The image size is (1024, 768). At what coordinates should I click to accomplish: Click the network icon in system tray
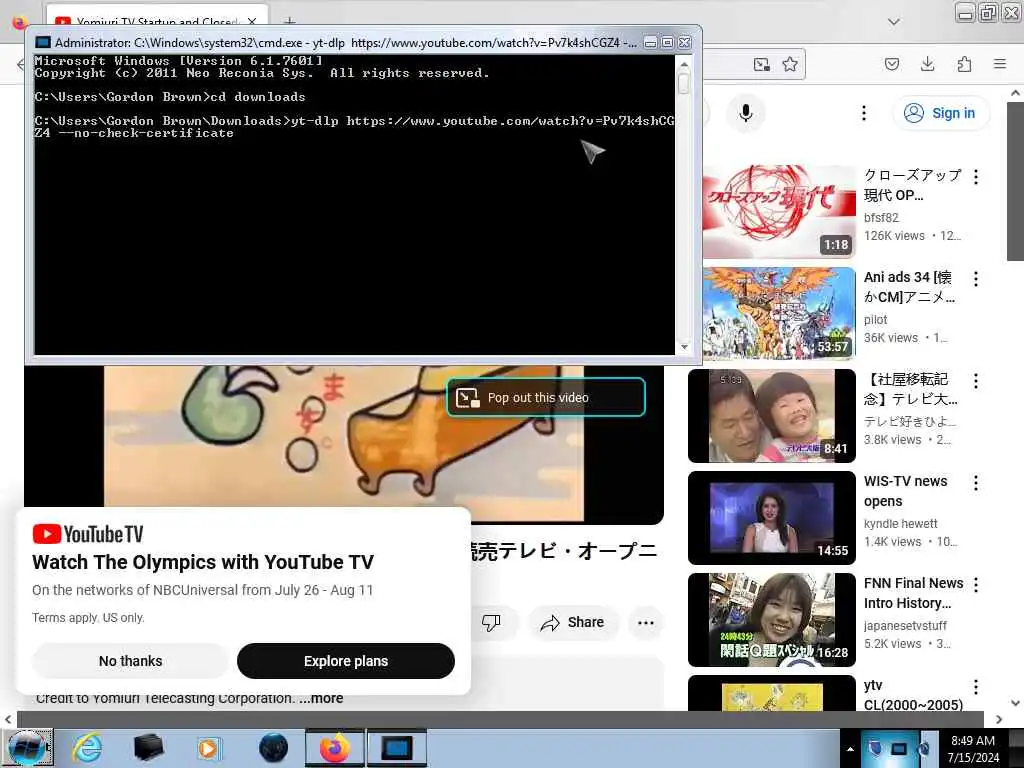pos(899,749)
